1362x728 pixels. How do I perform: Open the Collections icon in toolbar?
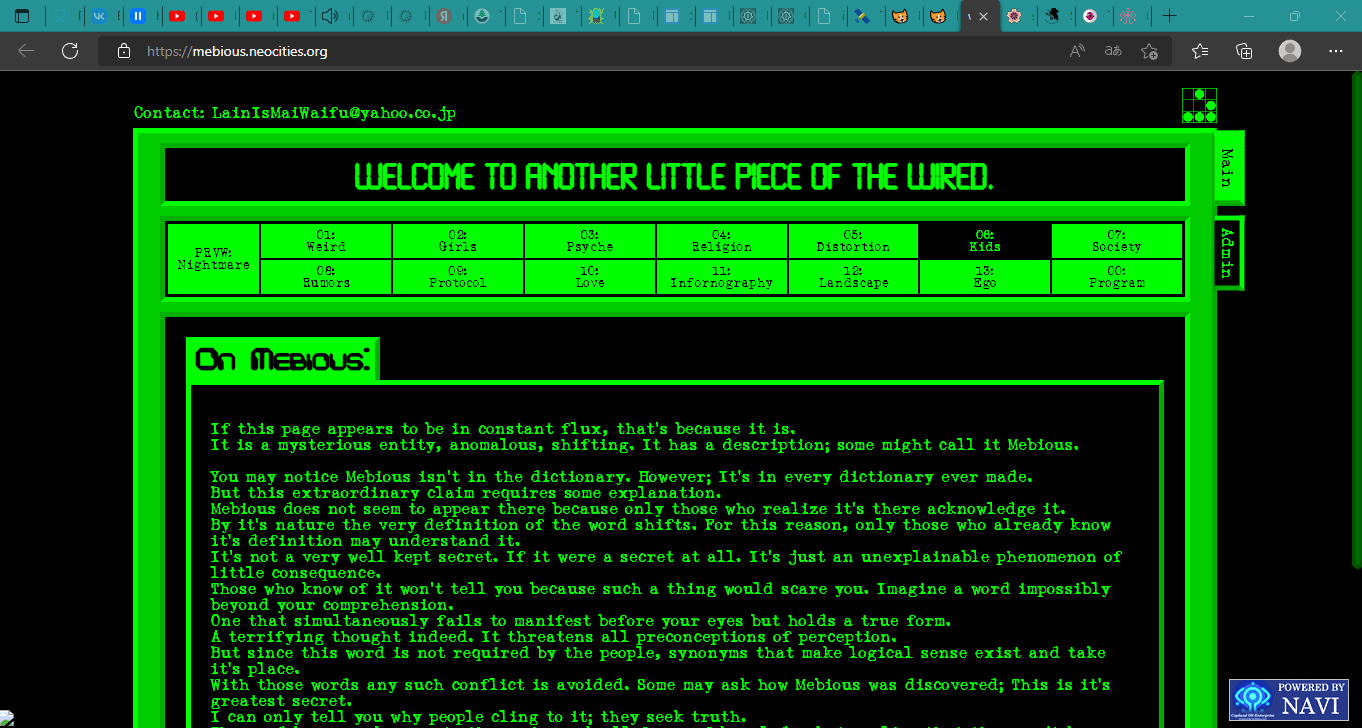(x=1244, y=51)
